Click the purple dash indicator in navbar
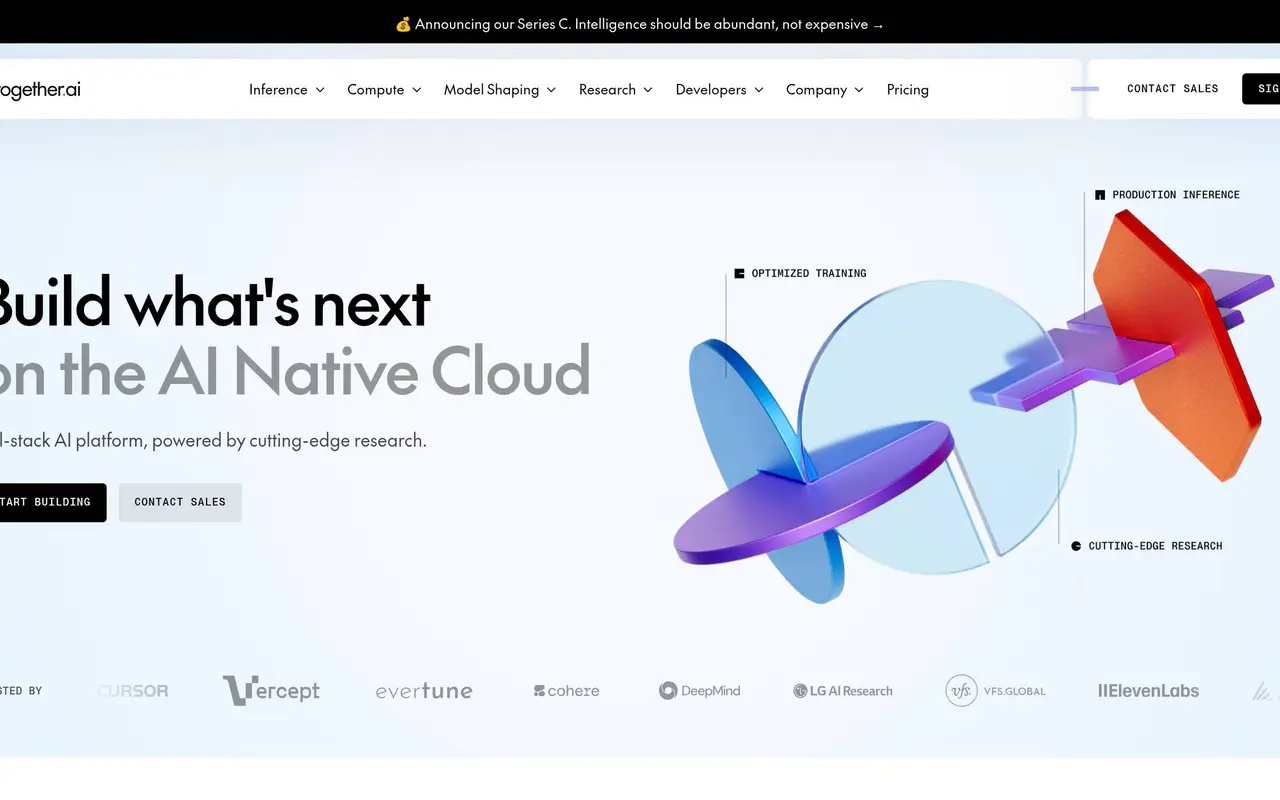Viewport: 1280px width, 800px height. [1085, 89]
